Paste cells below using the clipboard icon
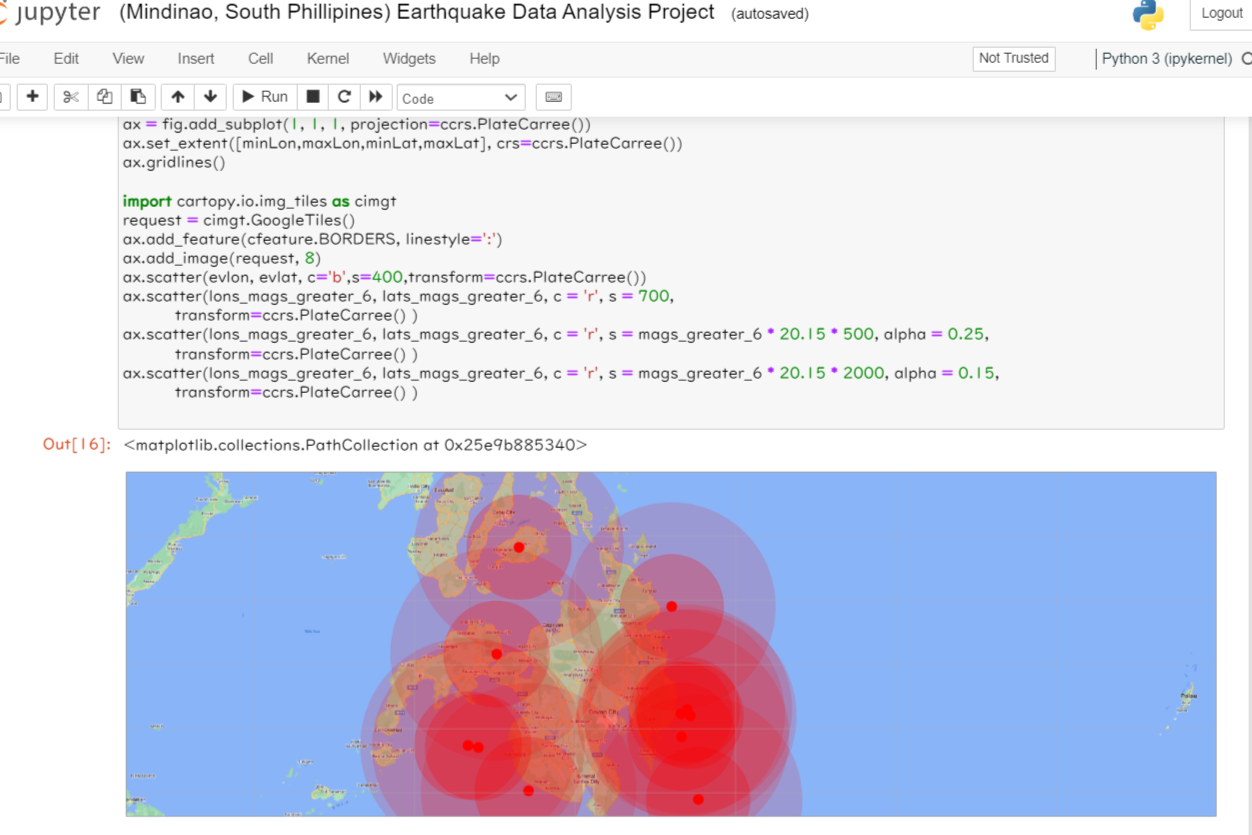The image size is (1252, 835). (138, 97)
